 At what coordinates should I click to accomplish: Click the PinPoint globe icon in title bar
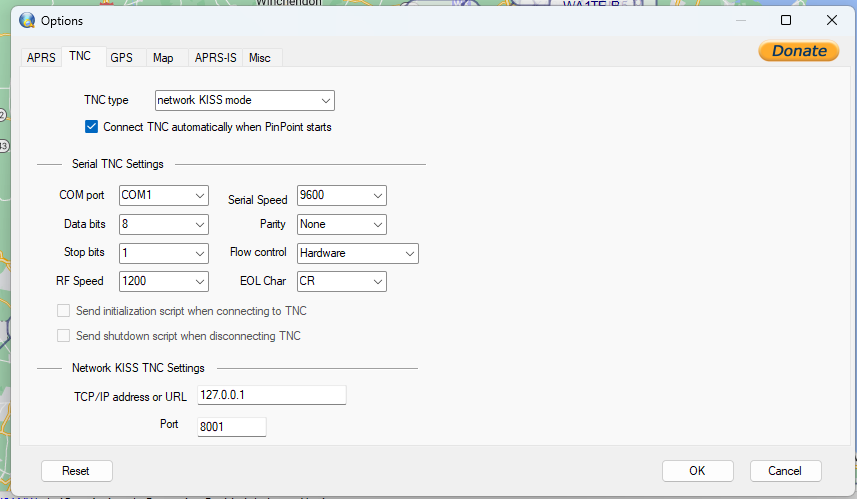pos(27,21)
